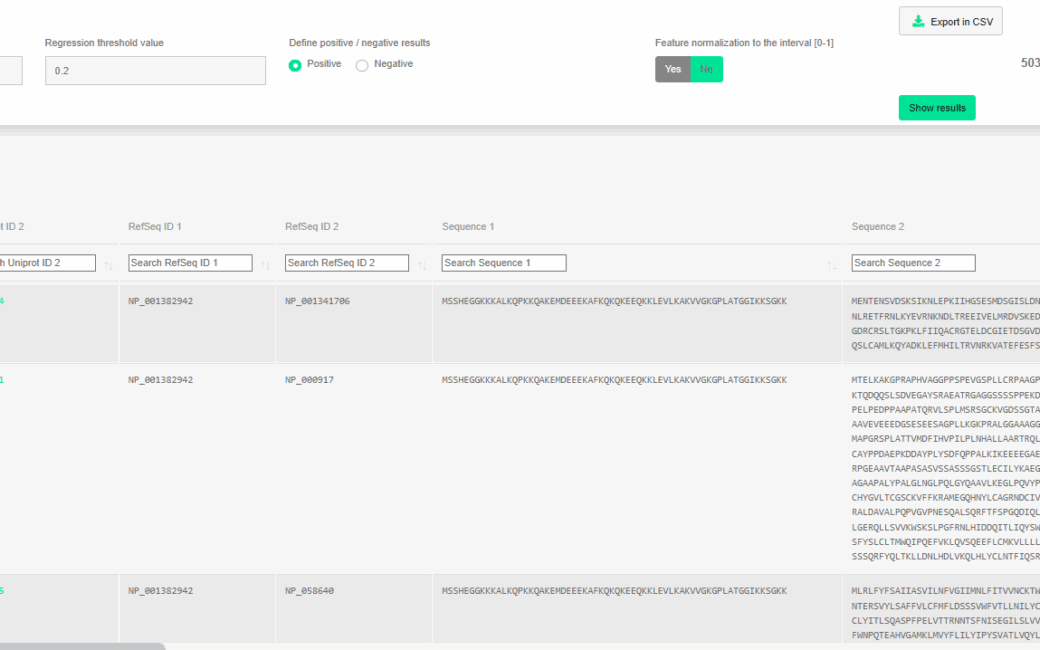1040x650 pixels.
Task: Click the Search RefSeq ID 2 box
Action: click(347, 263)
